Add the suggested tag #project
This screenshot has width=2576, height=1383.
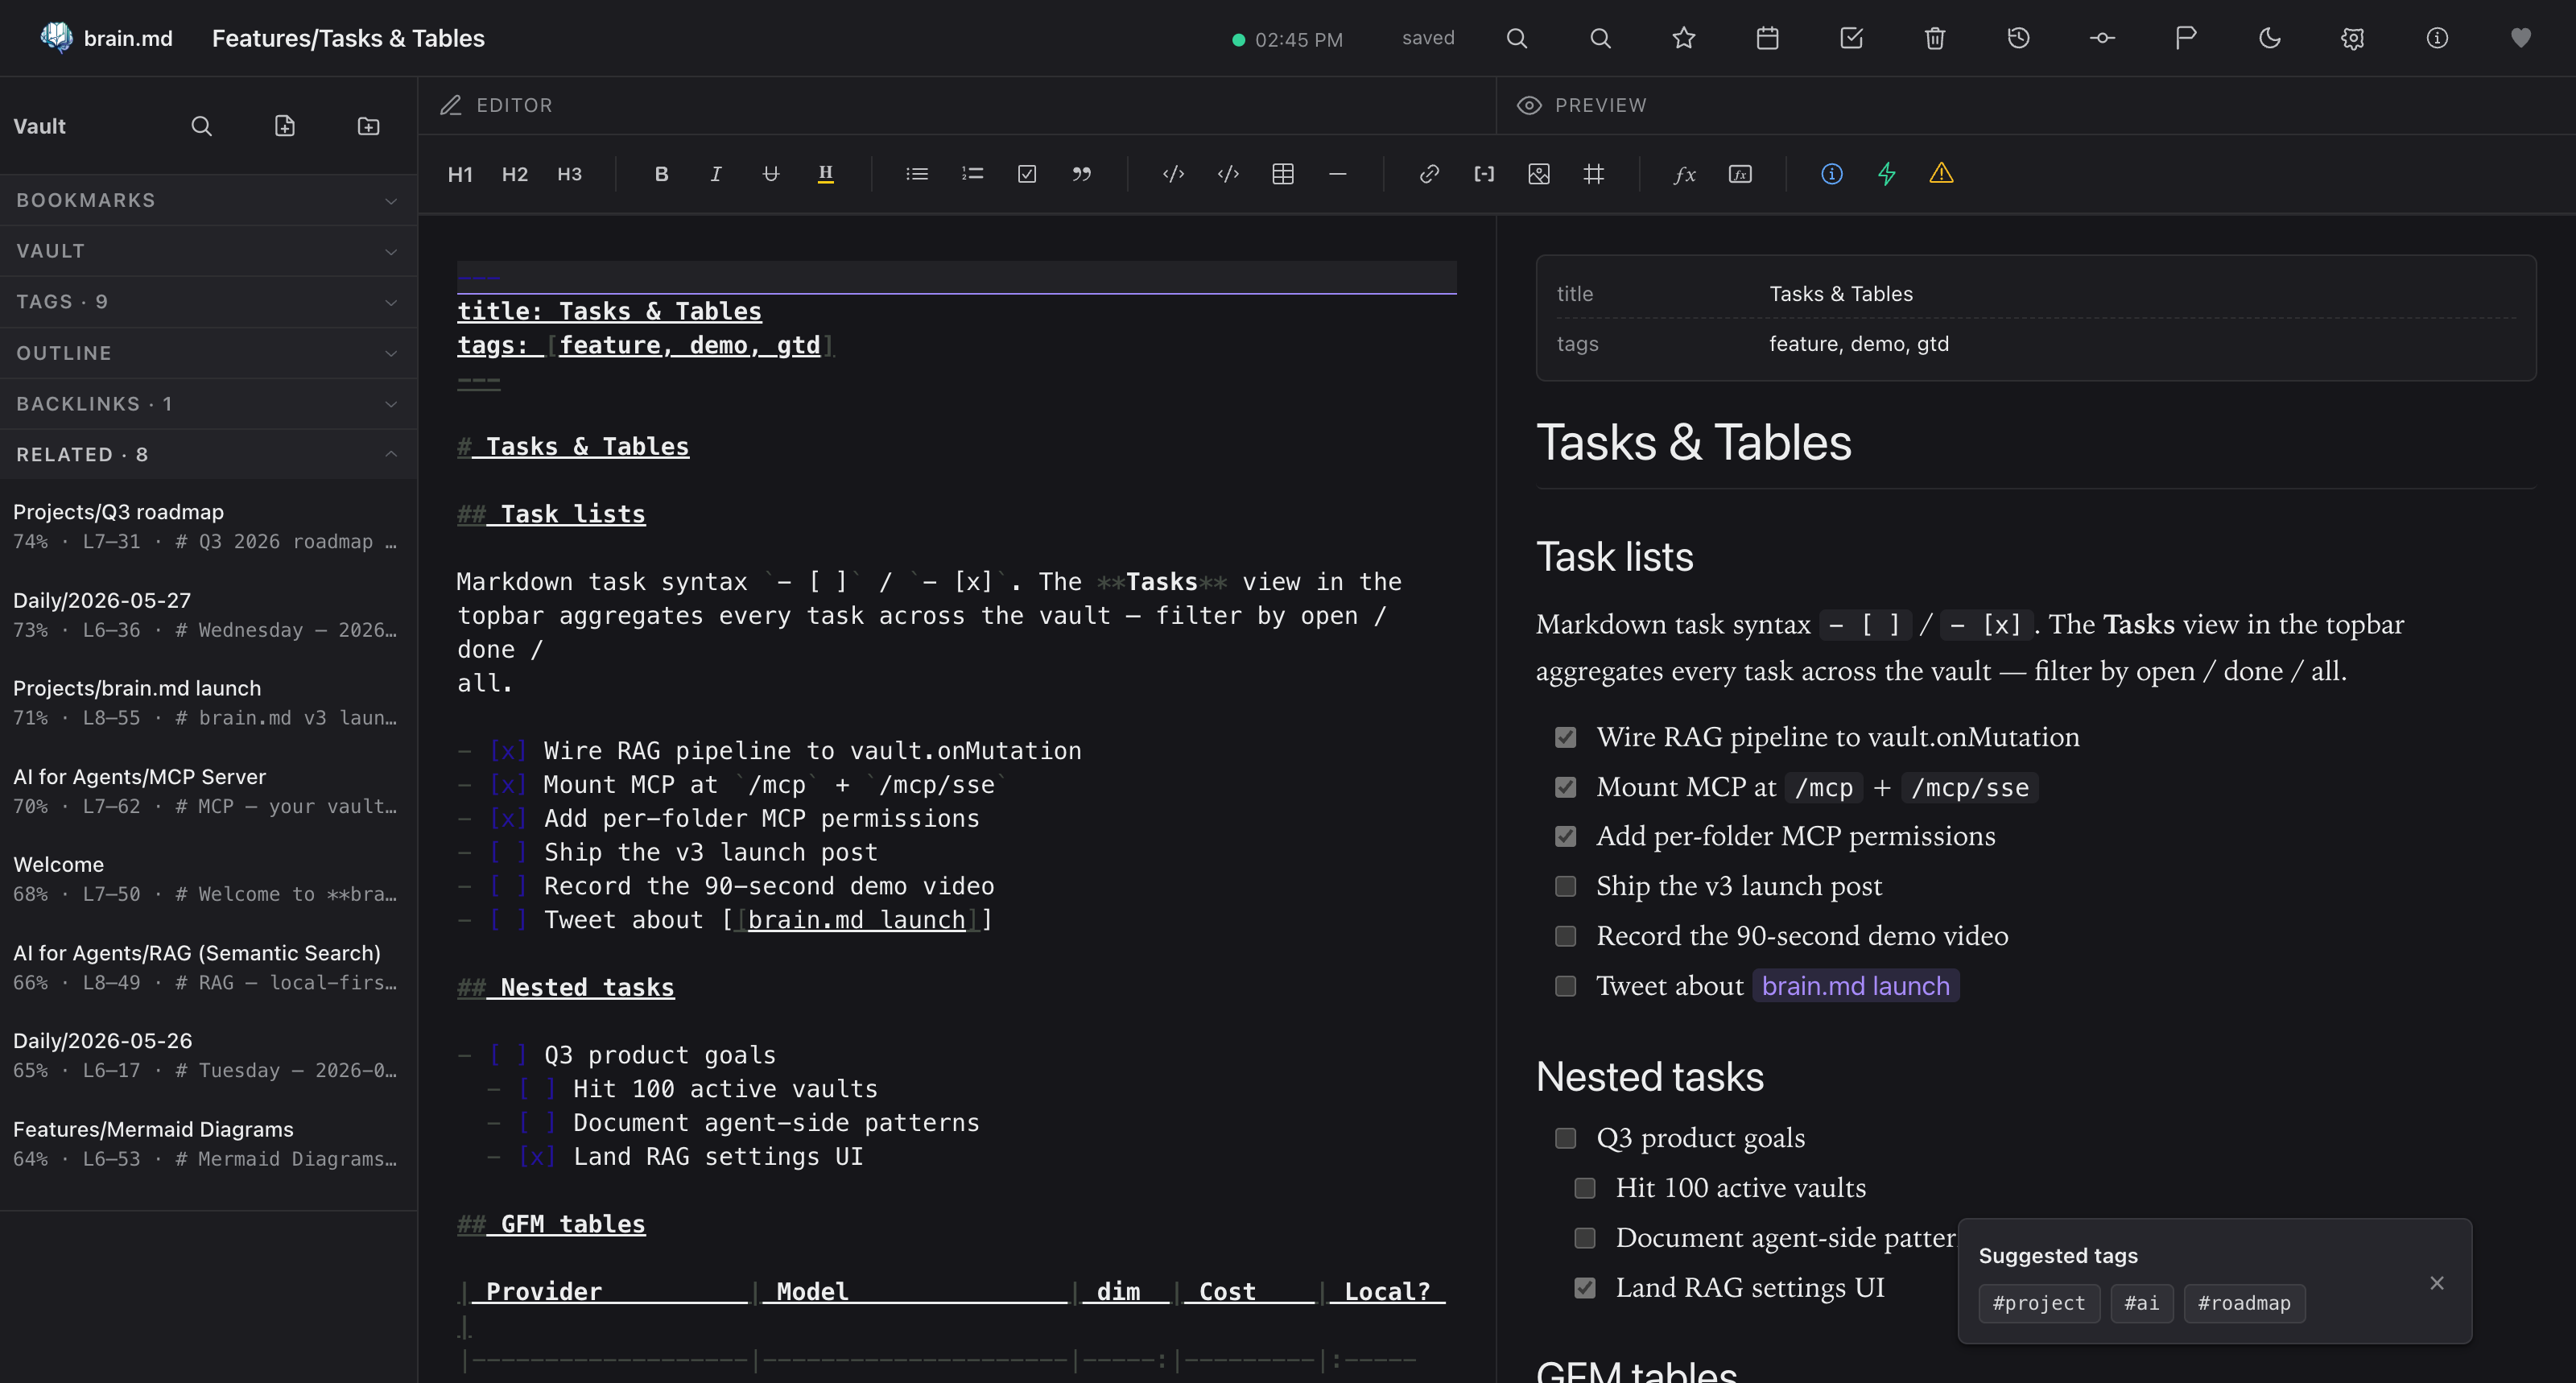point(2038,1303)
